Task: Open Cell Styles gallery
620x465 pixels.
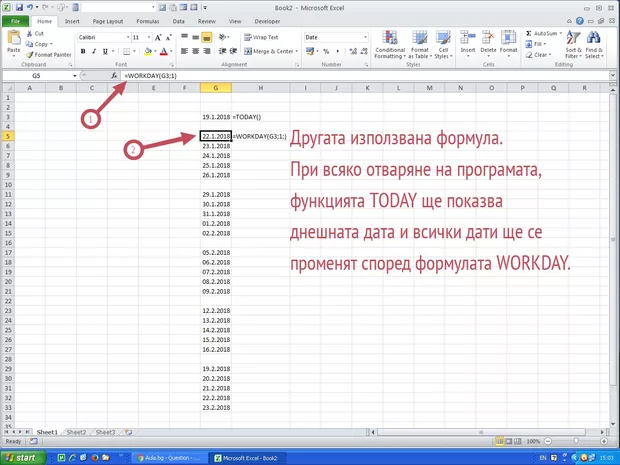Action: coord(443,45)
